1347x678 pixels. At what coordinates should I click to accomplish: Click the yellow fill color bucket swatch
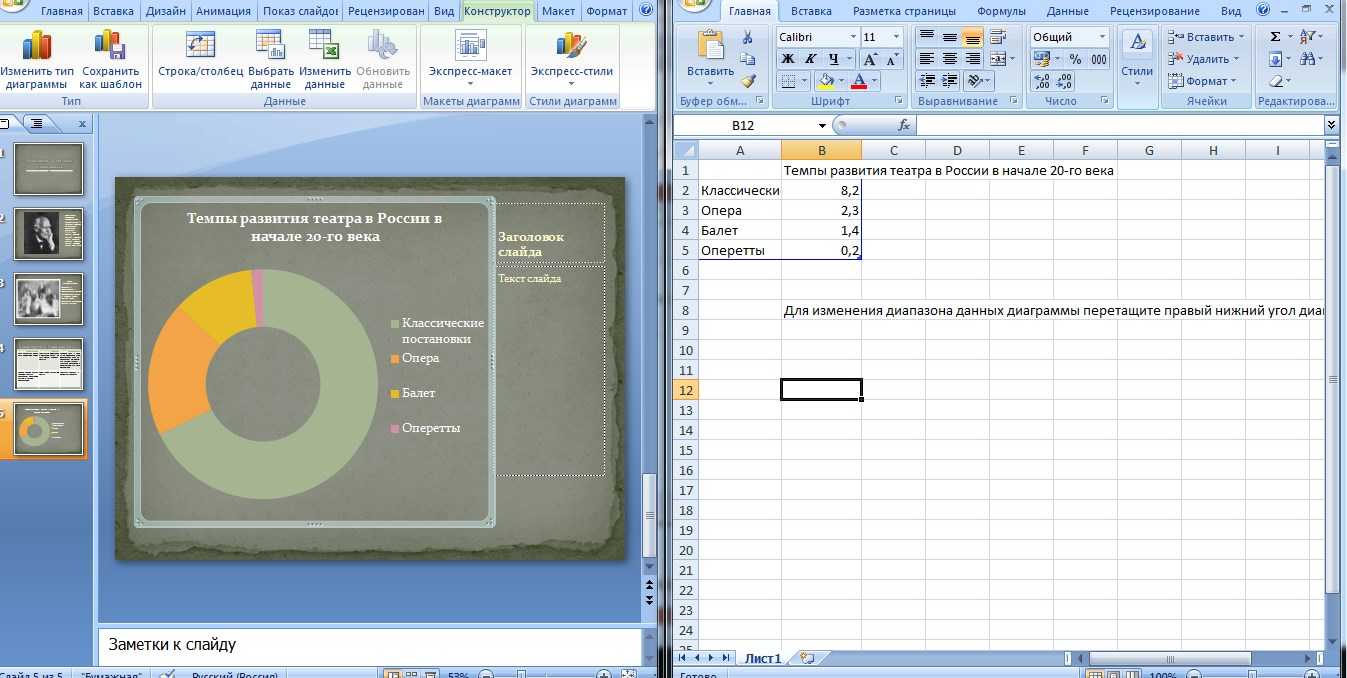(826, 81)
